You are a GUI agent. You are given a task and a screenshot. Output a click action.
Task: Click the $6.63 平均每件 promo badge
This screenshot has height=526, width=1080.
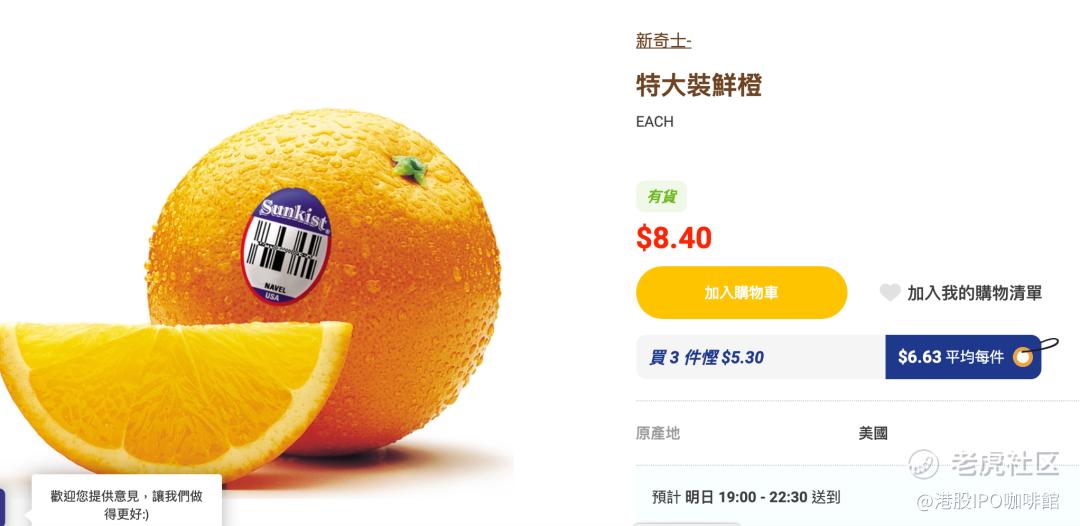click(963, 357)
